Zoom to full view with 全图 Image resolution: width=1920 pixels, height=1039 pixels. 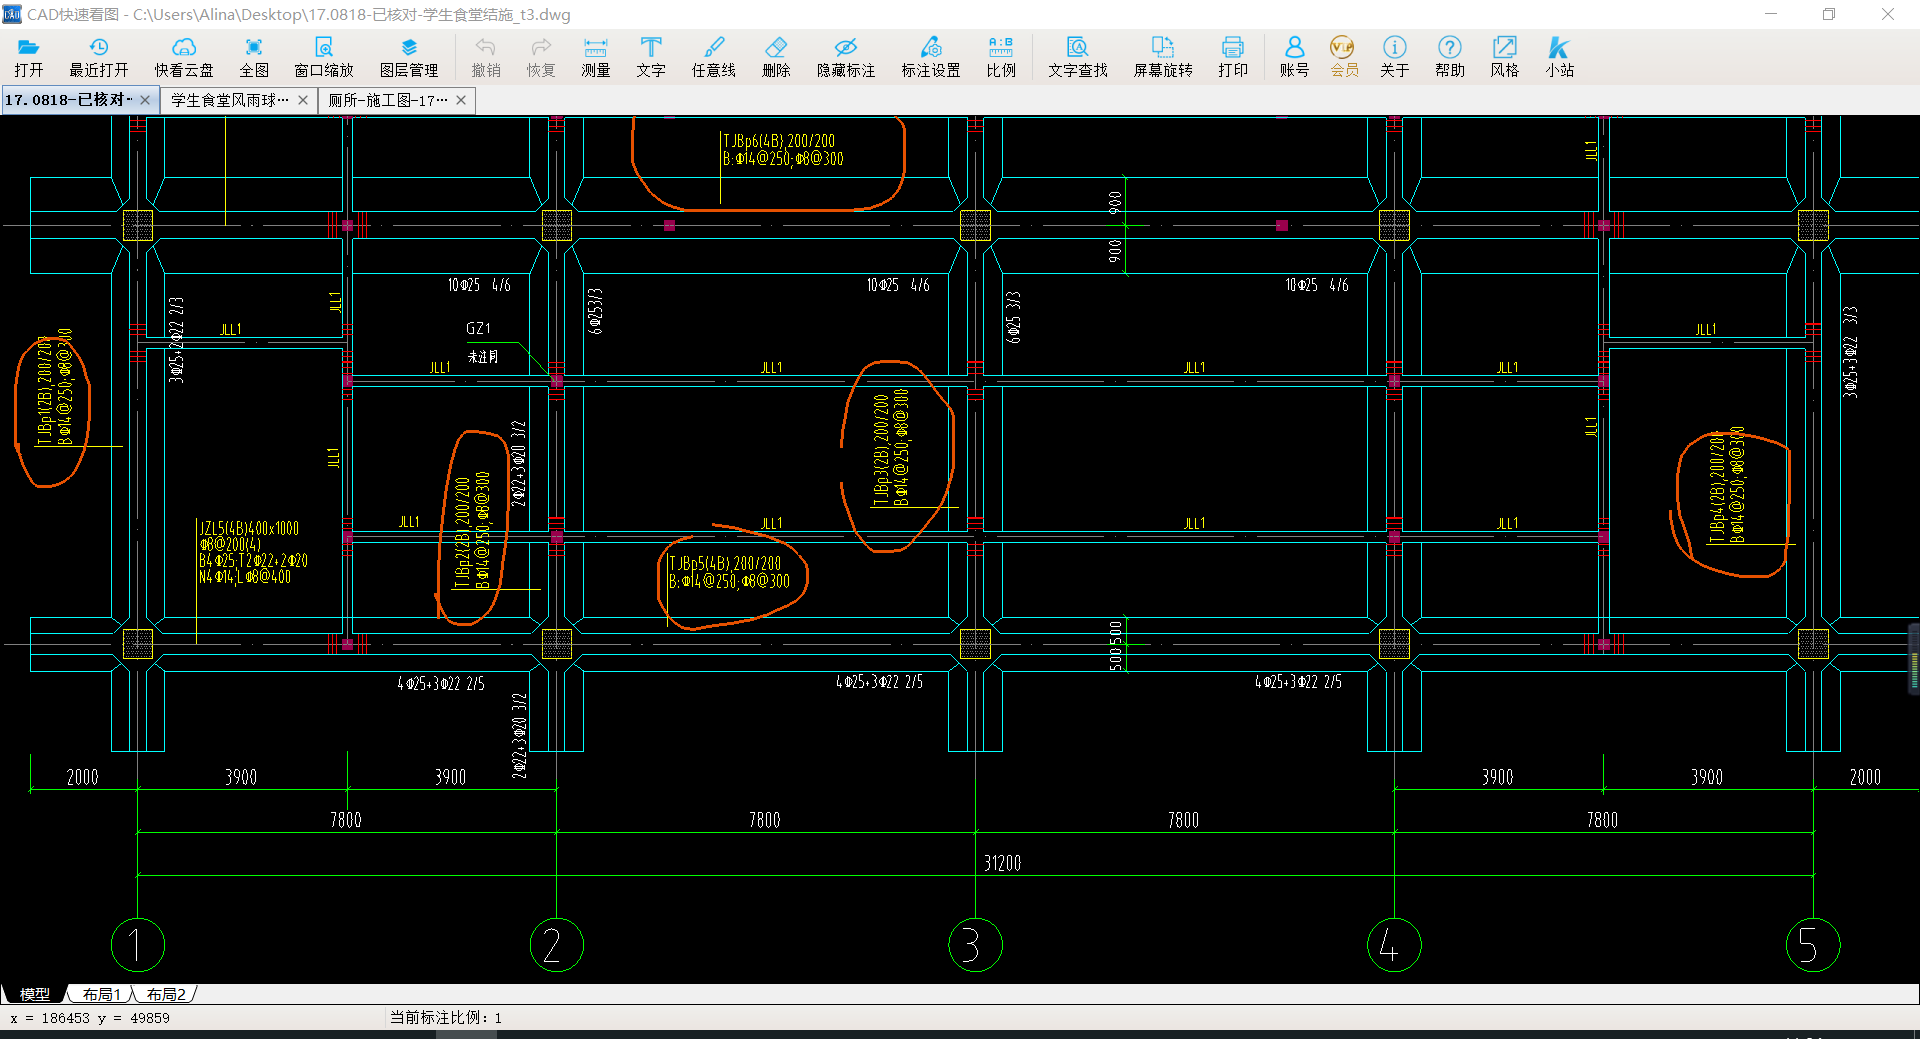[254, 57]
